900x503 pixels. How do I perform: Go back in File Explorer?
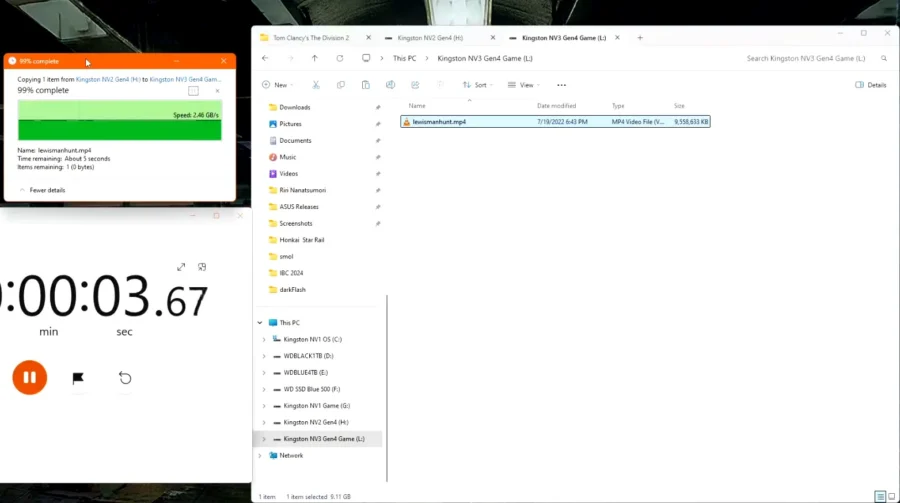265,58
